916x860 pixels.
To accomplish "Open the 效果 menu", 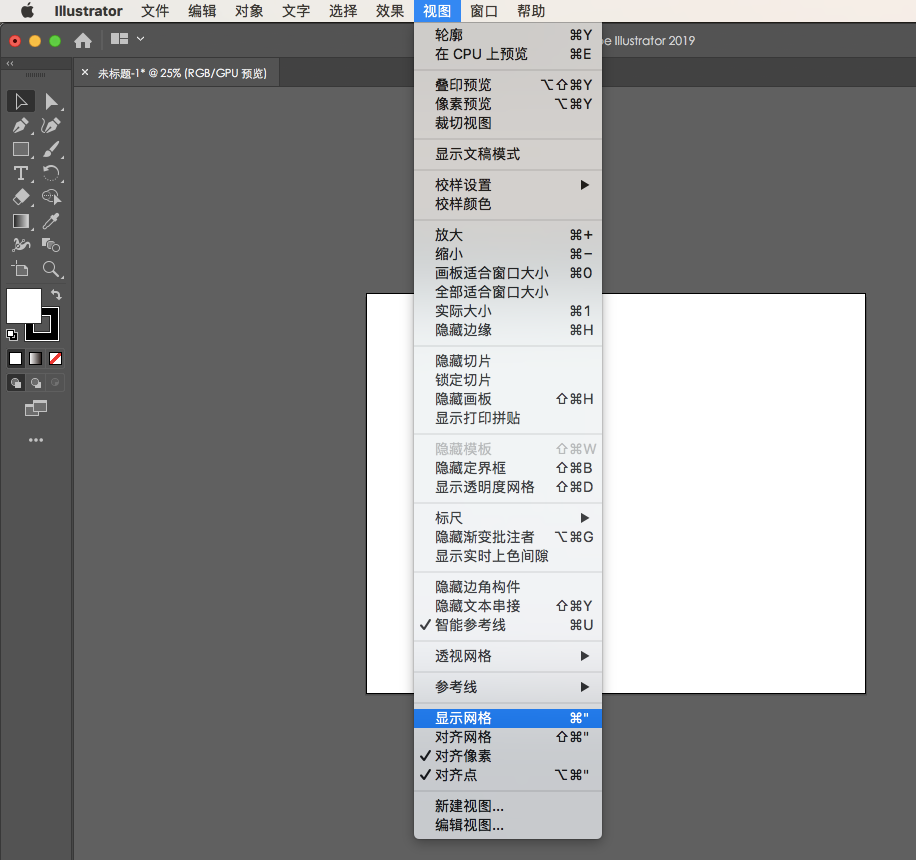I will pyautogui.click(x=390, y=11).
